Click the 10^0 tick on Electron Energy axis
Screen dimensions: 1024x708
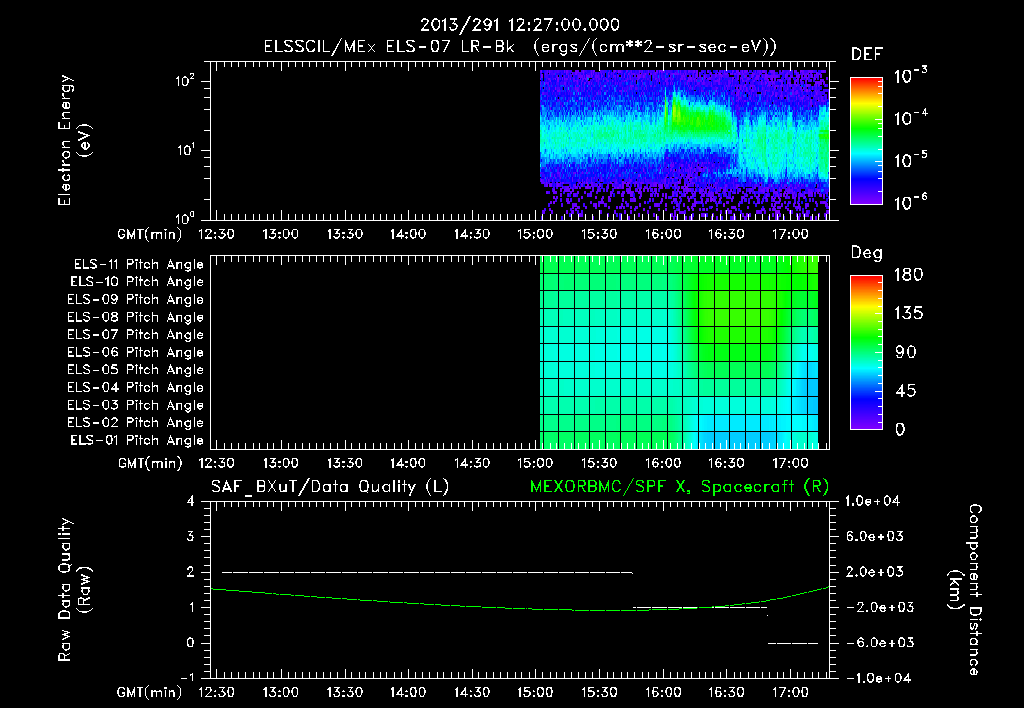click(x=185, y=217)
